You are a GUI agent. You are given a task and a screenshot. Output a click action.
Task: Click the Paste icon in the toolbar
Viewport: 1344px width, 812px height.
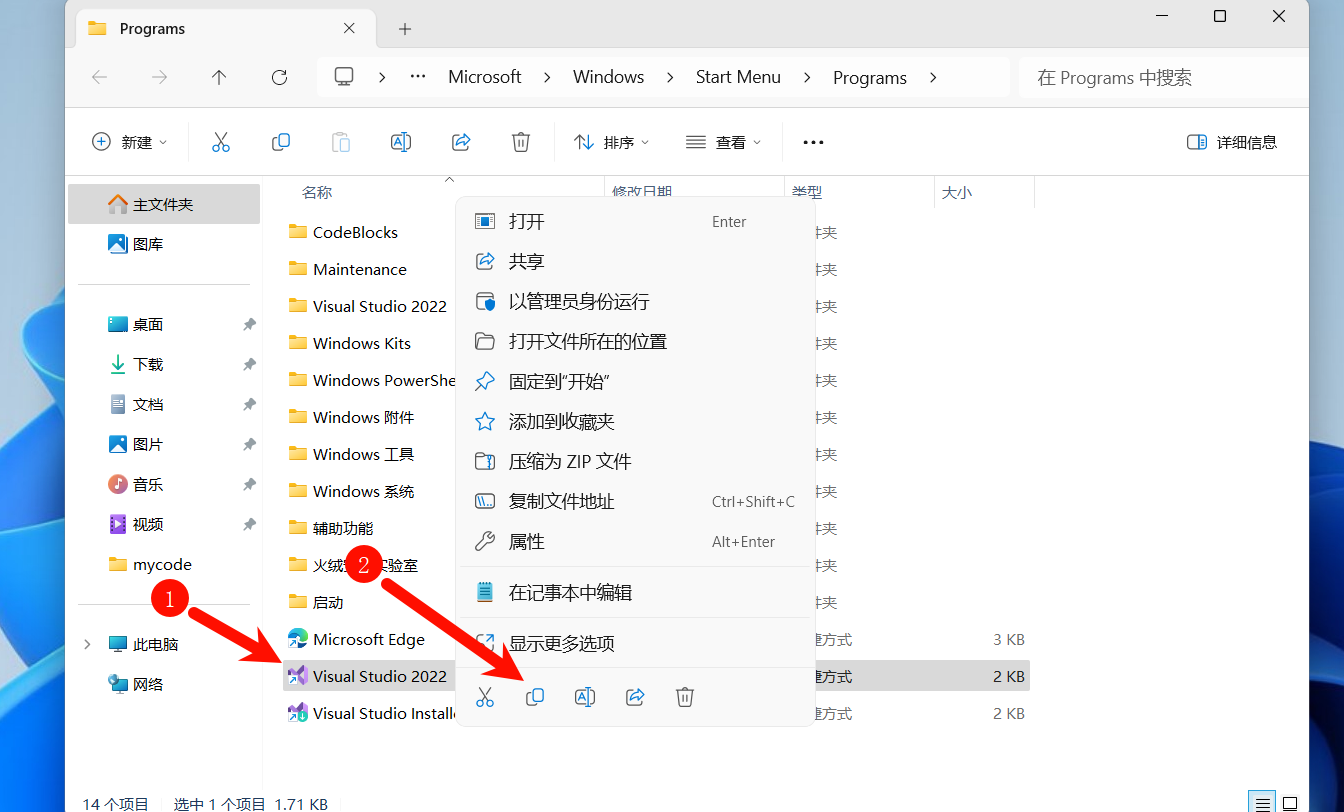341,142
